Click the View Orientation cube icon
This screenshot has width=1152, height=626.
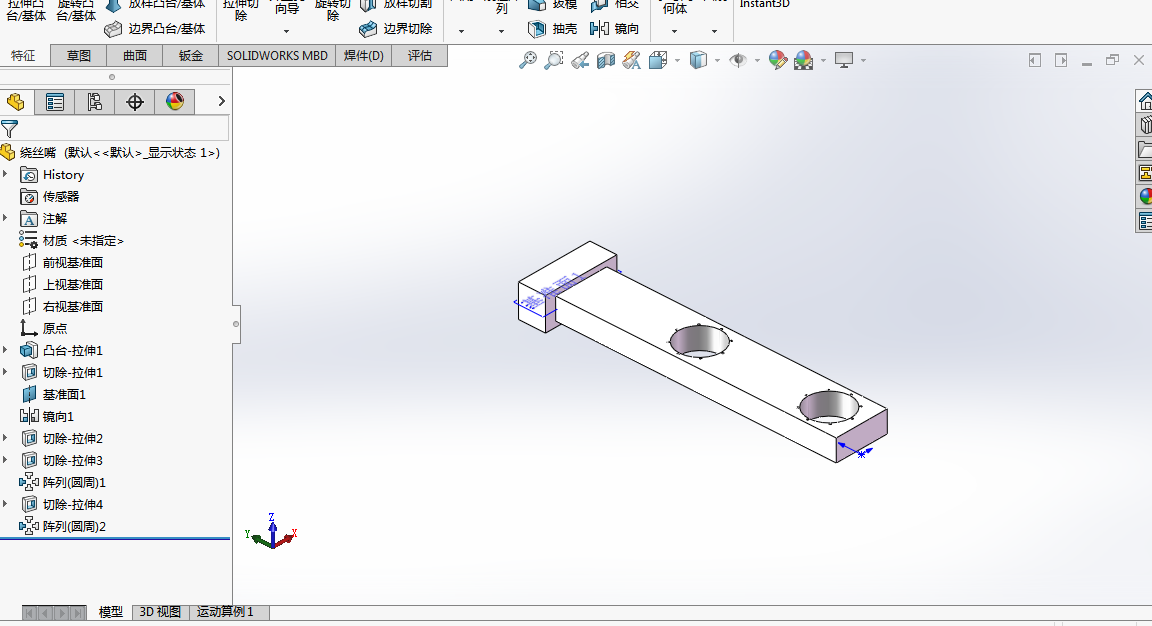pyautogui.click(x=658, y=60)
